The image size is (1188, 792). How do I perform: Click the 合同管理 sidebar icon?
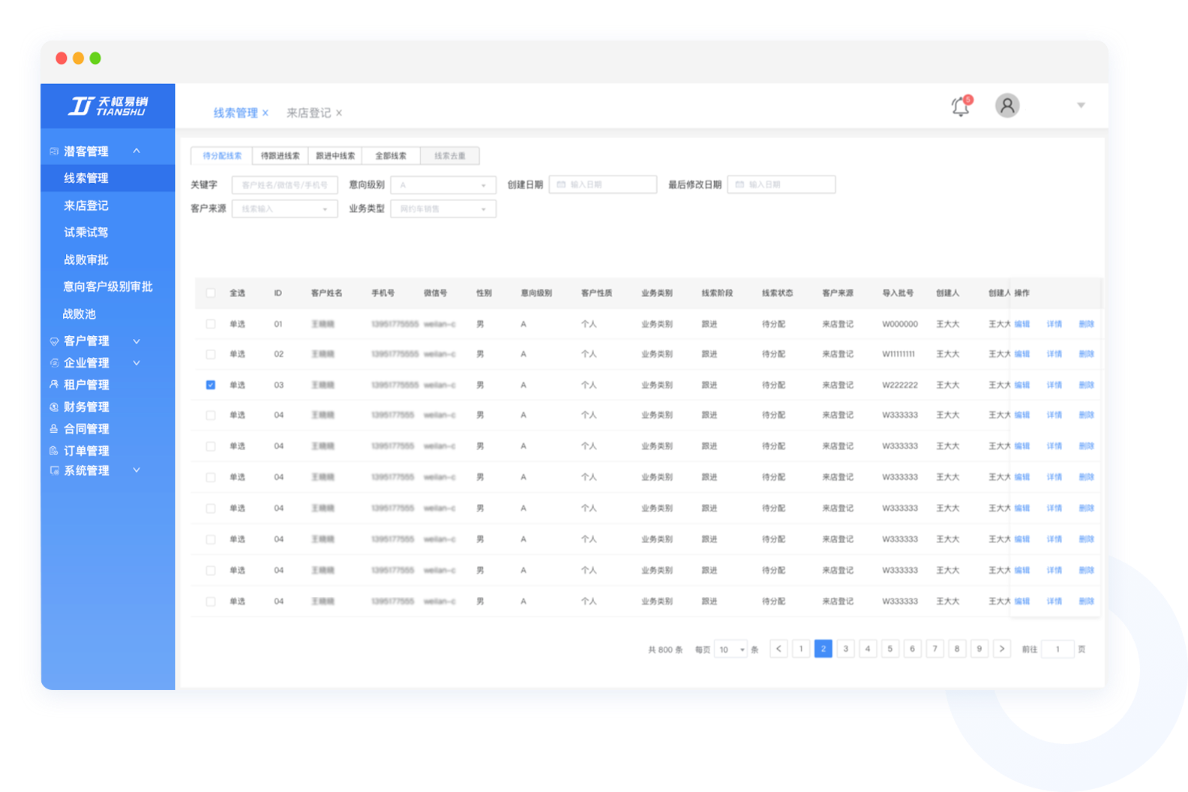tap(54, 429)
